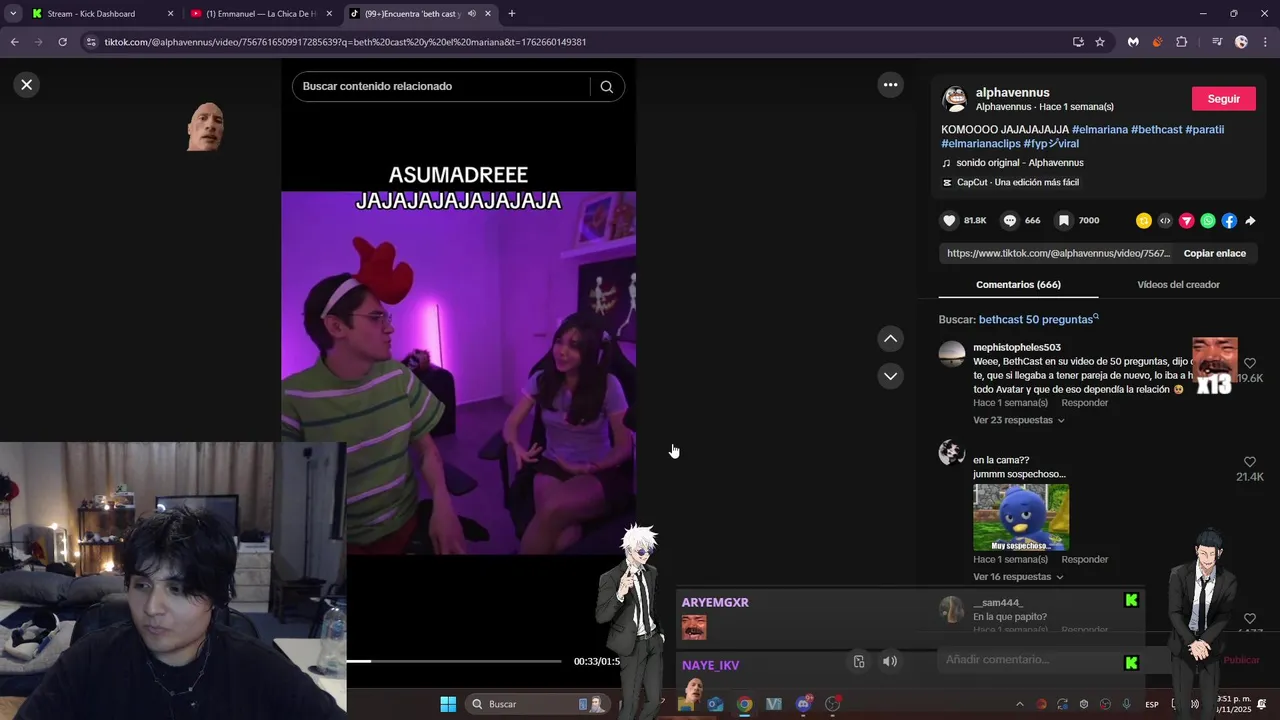Open orange clapping-hand extension

[x=1157, y=42]
